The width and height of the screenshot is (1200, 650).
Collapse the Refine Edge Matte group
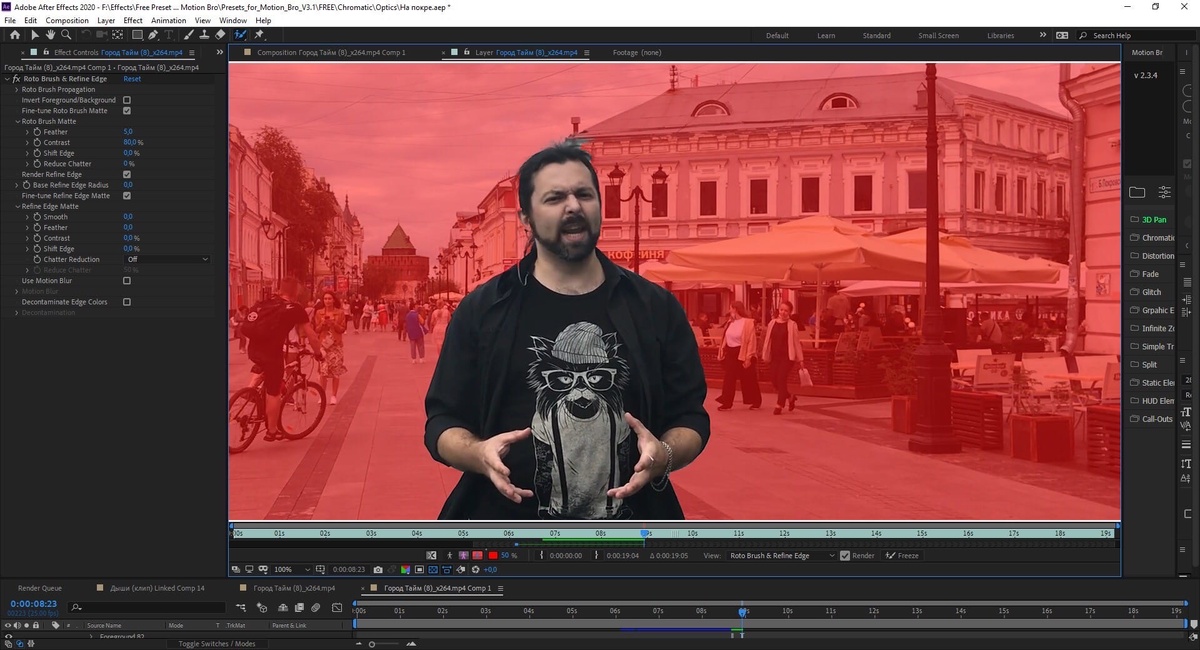tap(17, 206)
